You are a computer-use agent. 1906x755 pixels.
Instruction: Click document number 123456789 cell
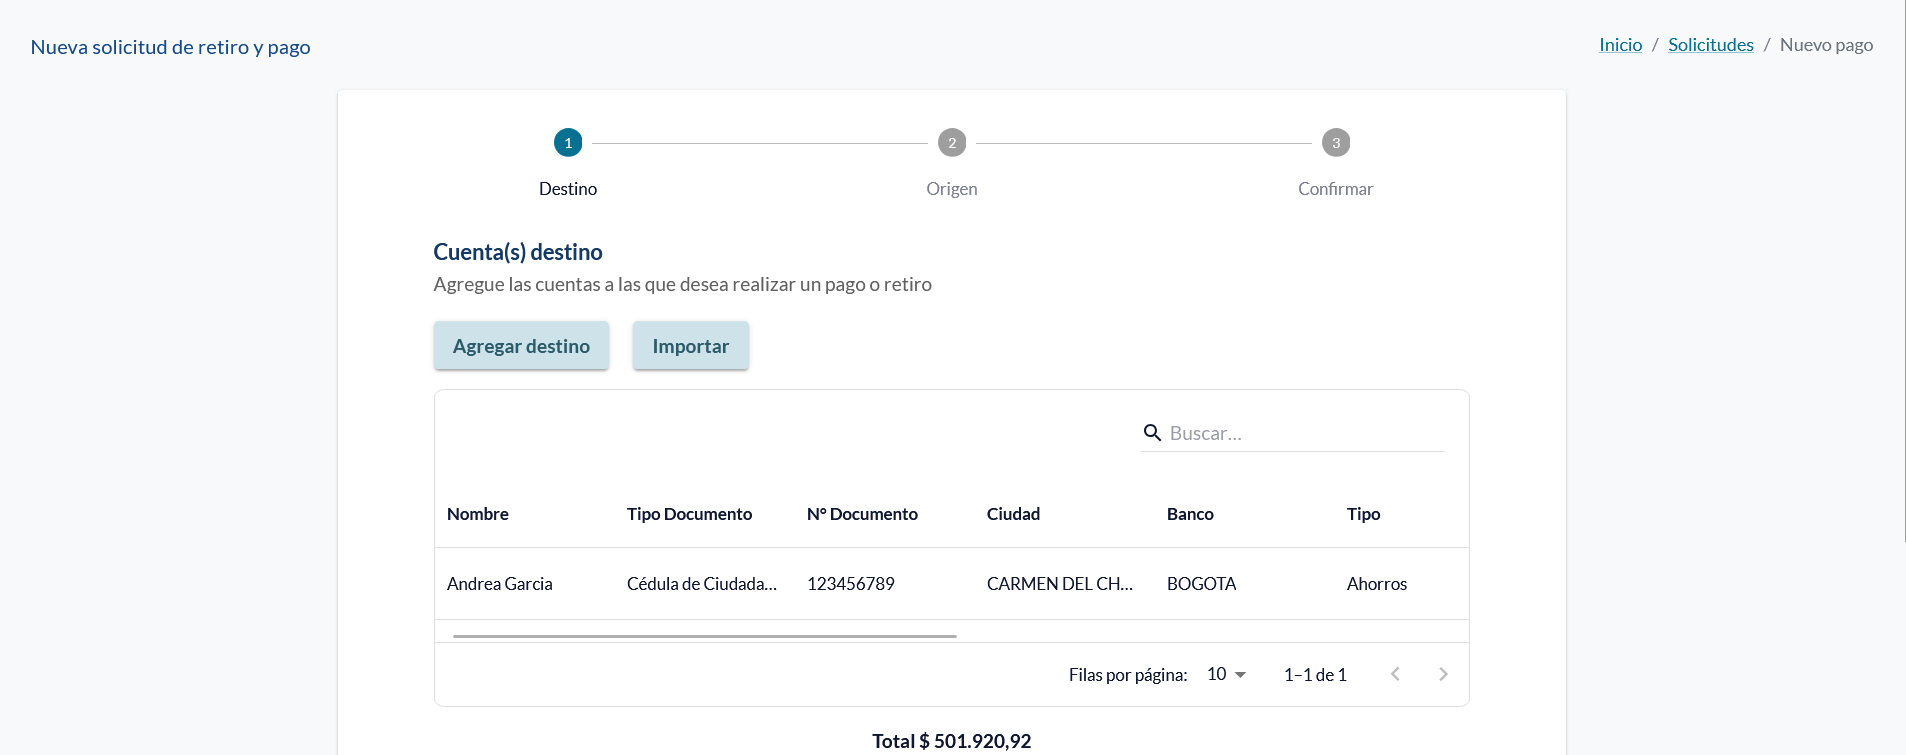pos(851,584)
